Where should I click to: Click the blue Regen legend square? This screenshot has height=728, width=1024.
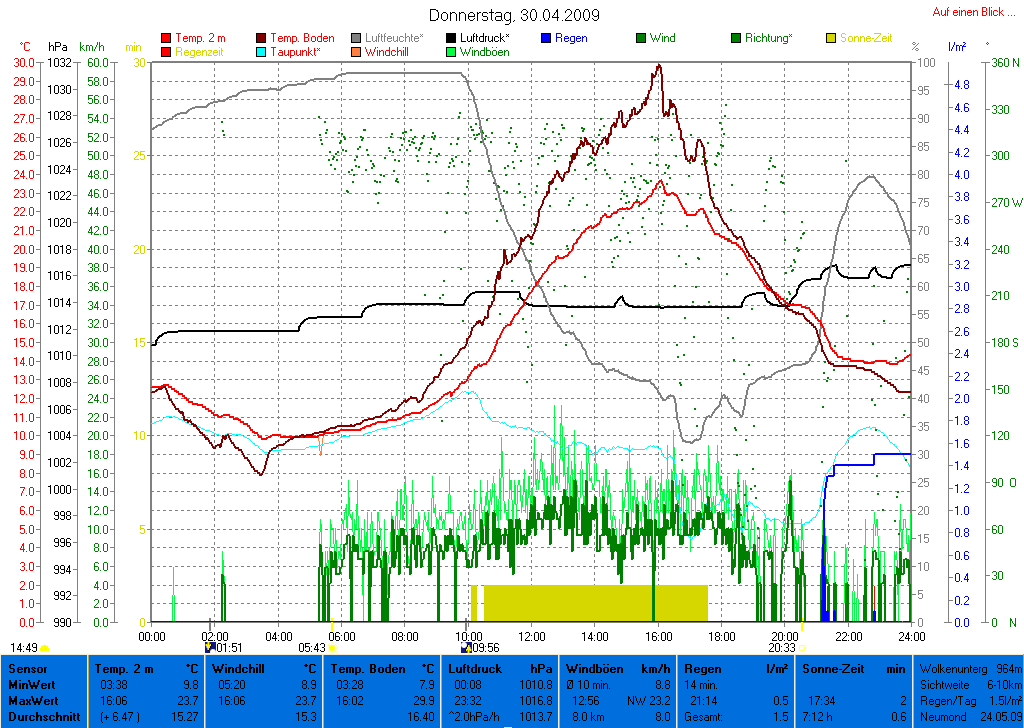click(545, 39)
